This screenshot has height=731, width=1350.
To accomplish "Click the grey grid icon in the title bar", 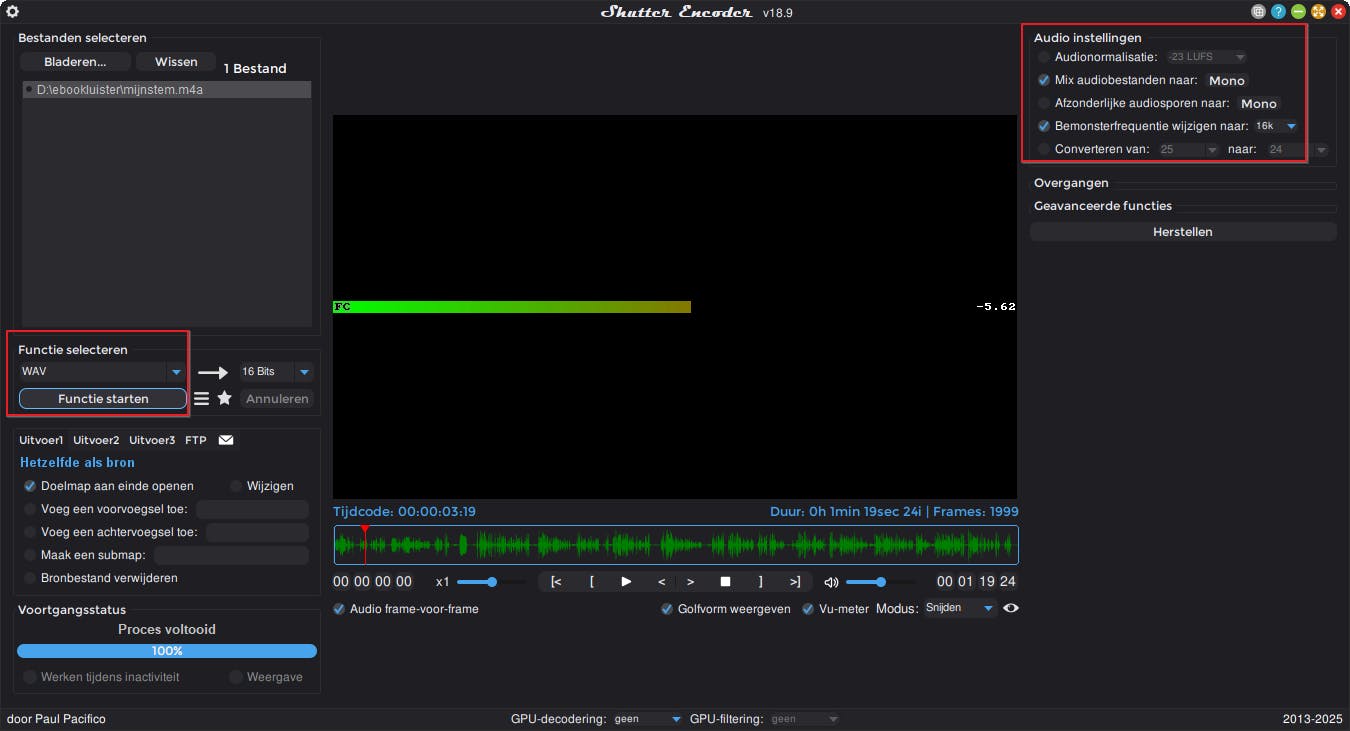I will click(1258, 12).
